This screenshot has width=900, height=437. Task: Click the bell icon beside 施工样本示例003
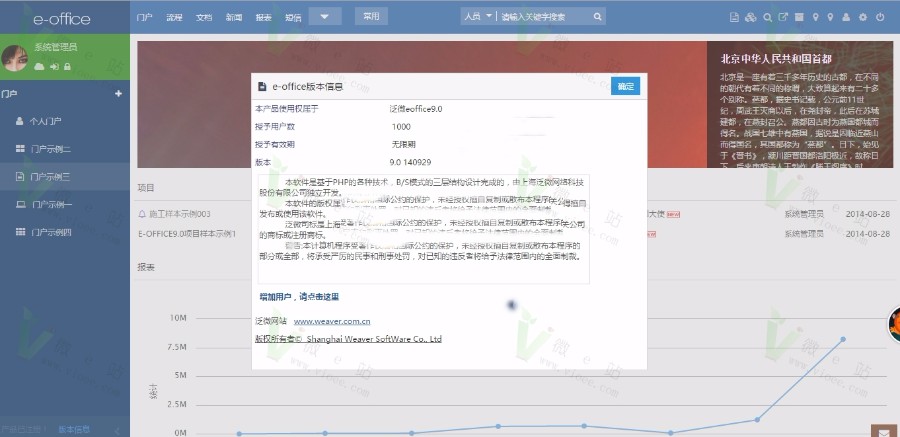(142, 214)
